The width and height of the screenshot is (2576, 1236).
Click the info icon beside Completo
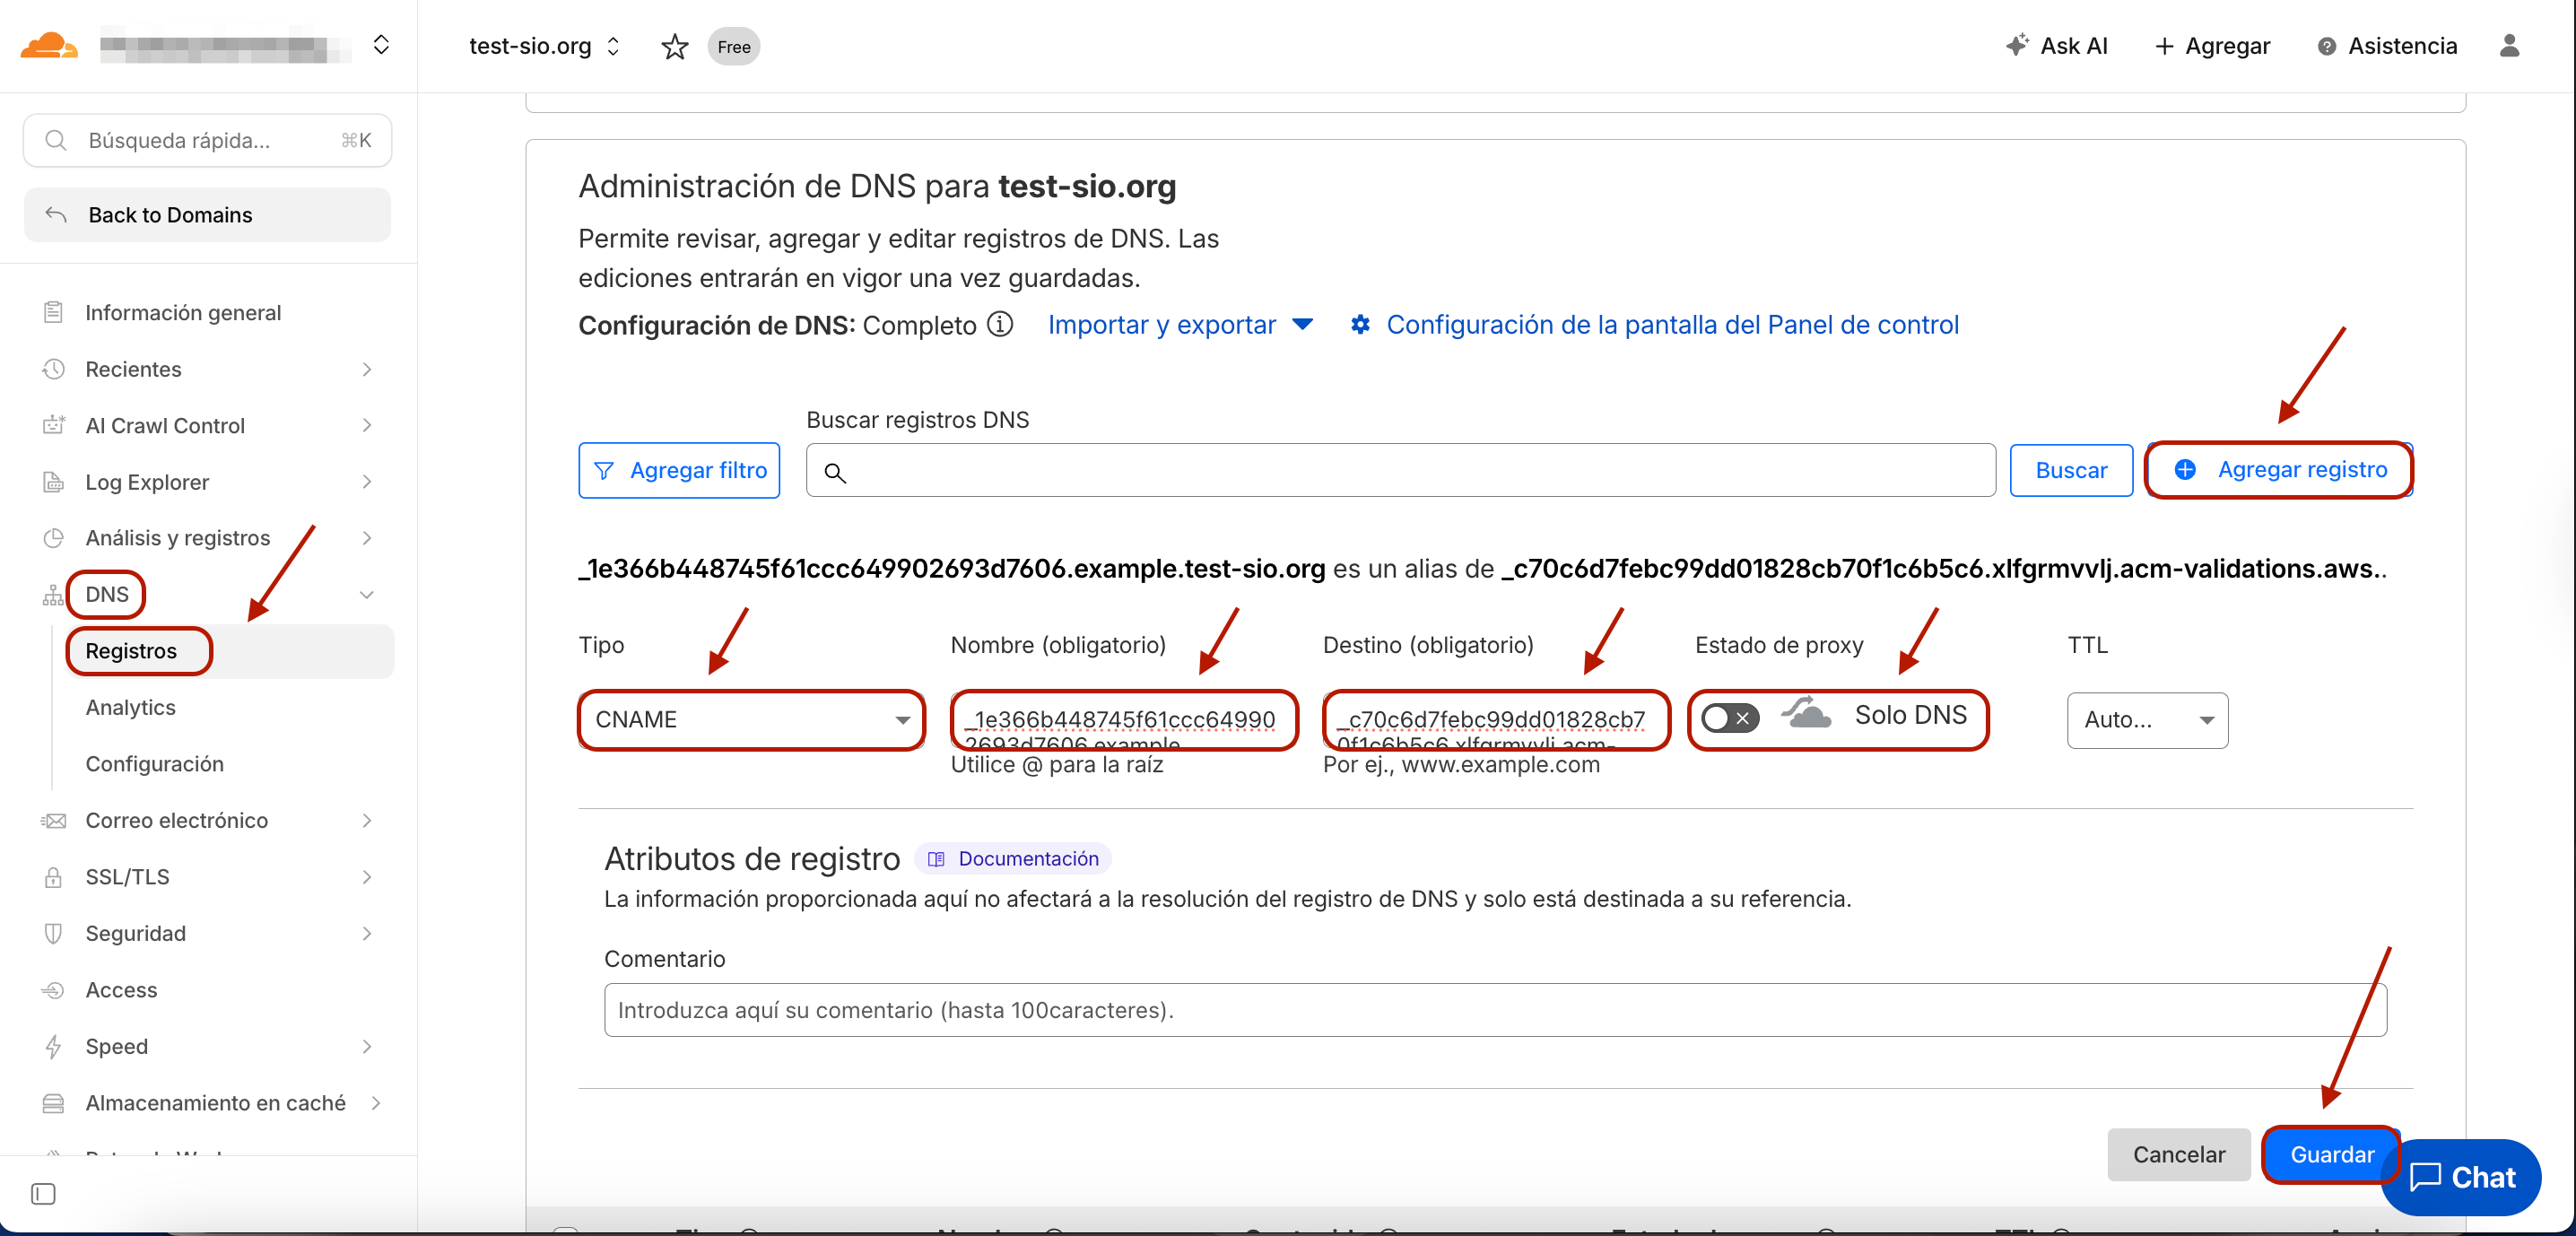[x=1000, y=324]
